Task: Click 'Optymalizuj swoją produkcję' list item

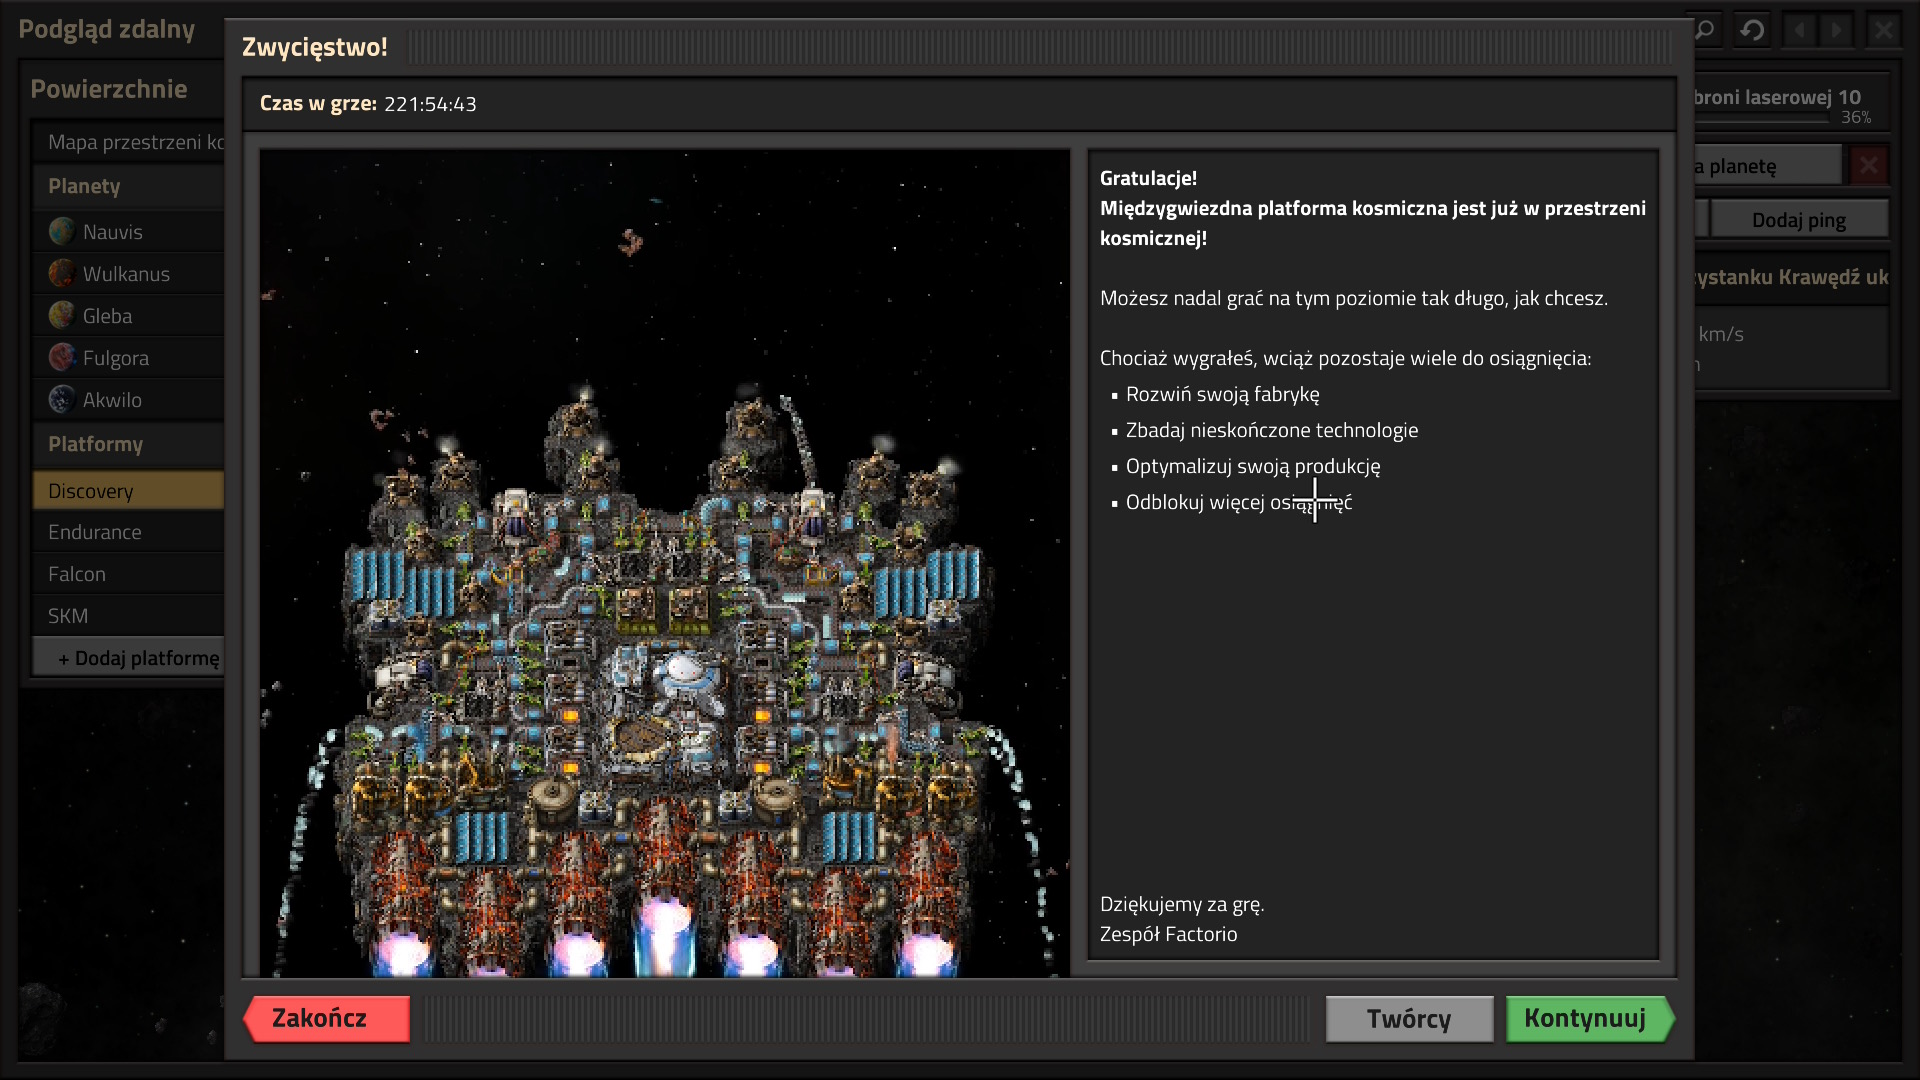Action: pyautogui.click(x=1253, y=466)
